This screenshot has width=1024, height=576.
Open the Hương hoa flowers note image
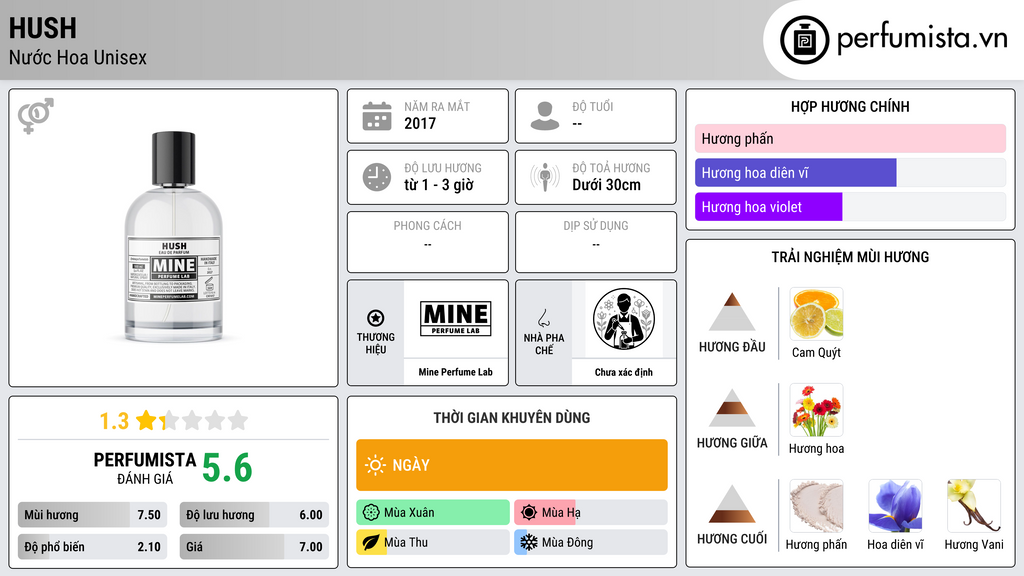[816, 409]
